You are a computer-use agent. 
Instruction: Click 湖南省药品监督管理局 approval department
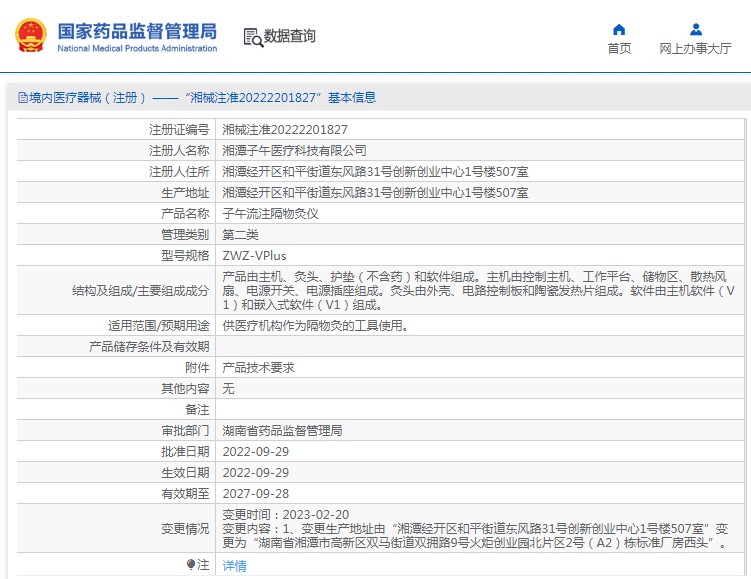point(282,431)
